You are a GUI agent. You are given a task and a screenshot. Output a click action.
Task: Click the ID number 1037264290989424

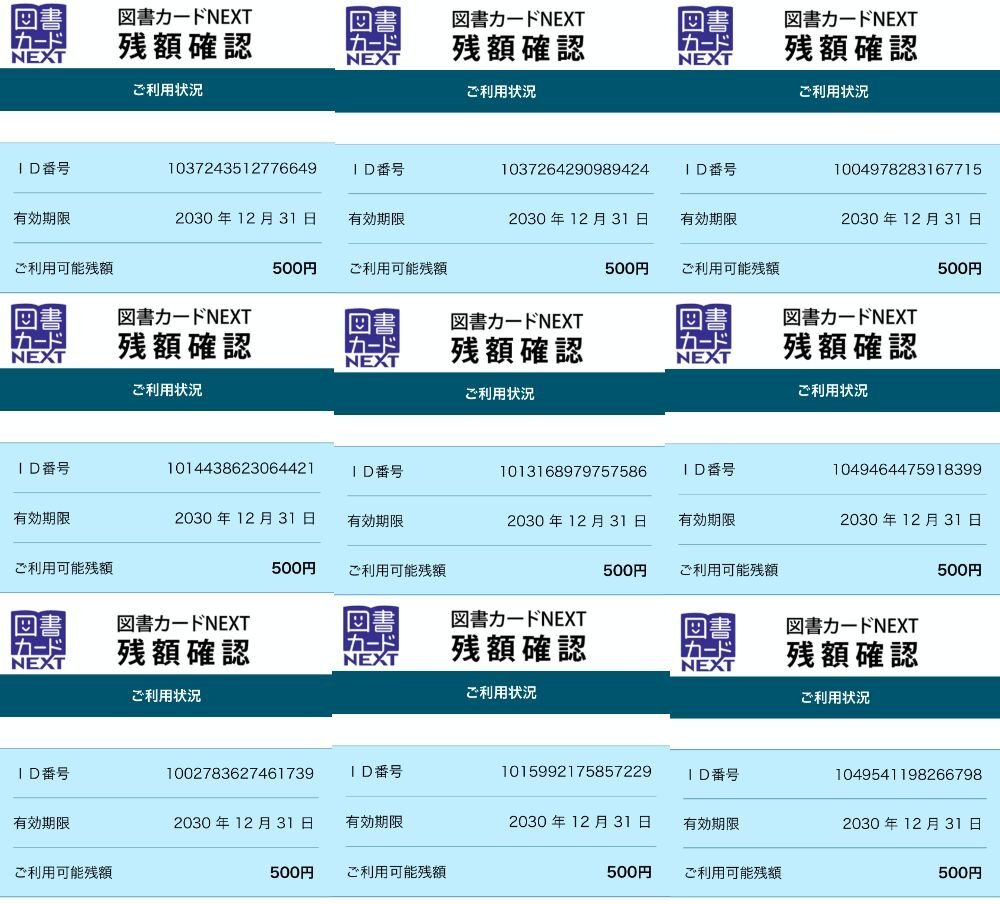coord(575,170)
